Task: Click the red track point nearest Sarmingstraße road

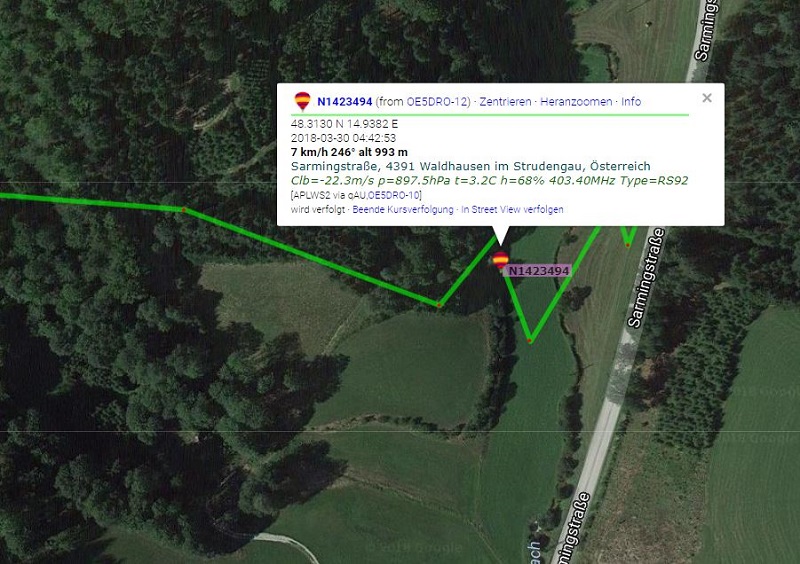Action: [x=628, y=246]
